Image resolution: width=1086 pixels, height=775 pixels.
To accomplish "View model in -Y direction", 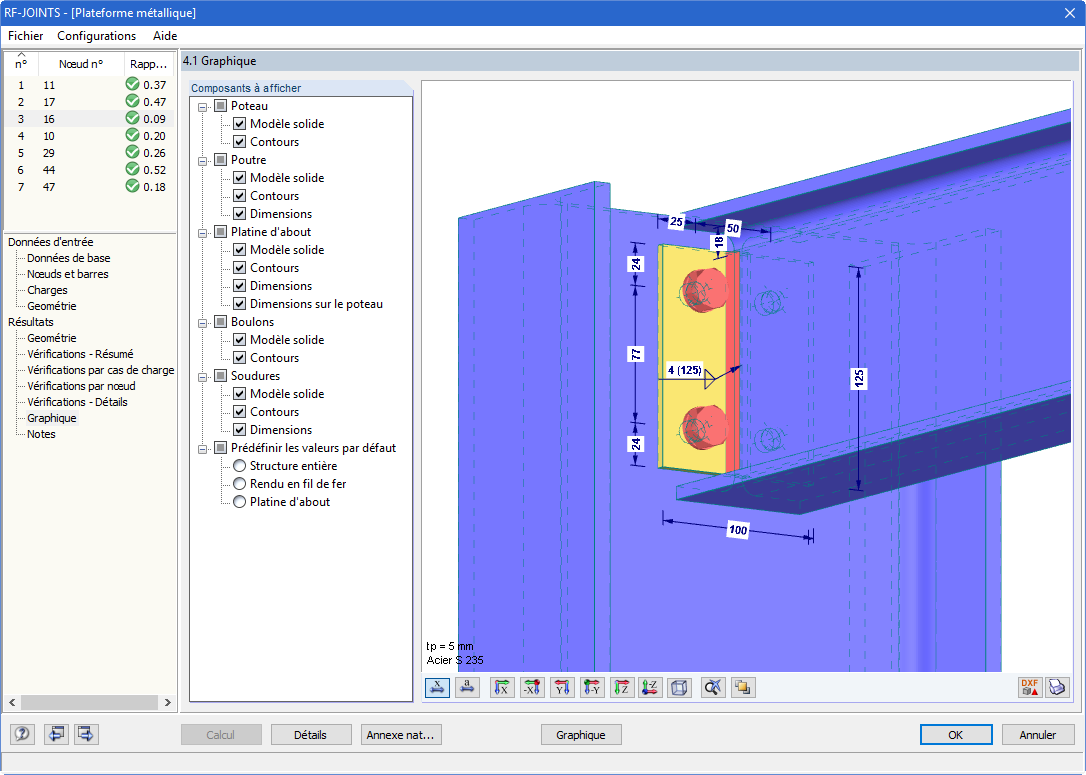I will coord(591,688).
